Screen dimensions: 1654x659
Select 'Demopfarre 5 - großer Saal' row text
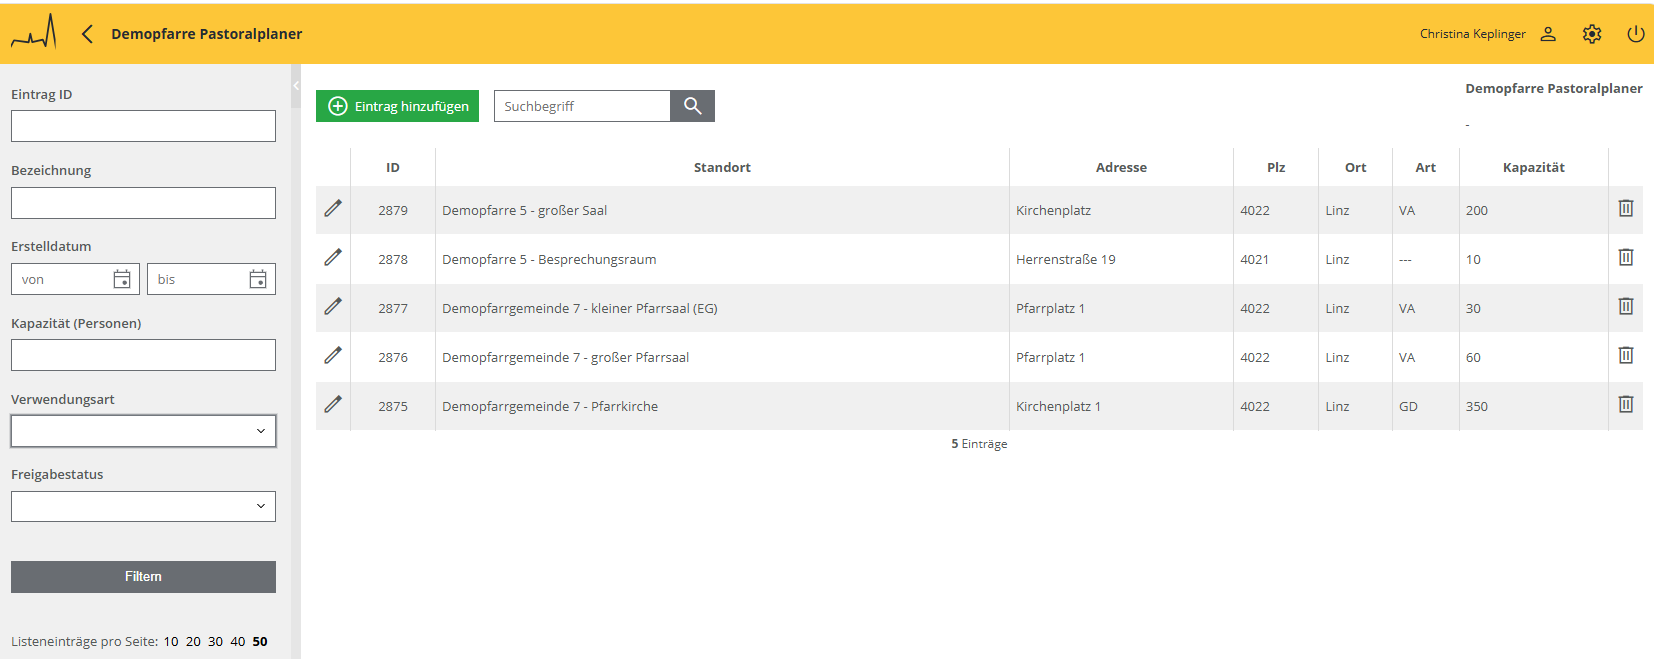(x=524, y=210)
